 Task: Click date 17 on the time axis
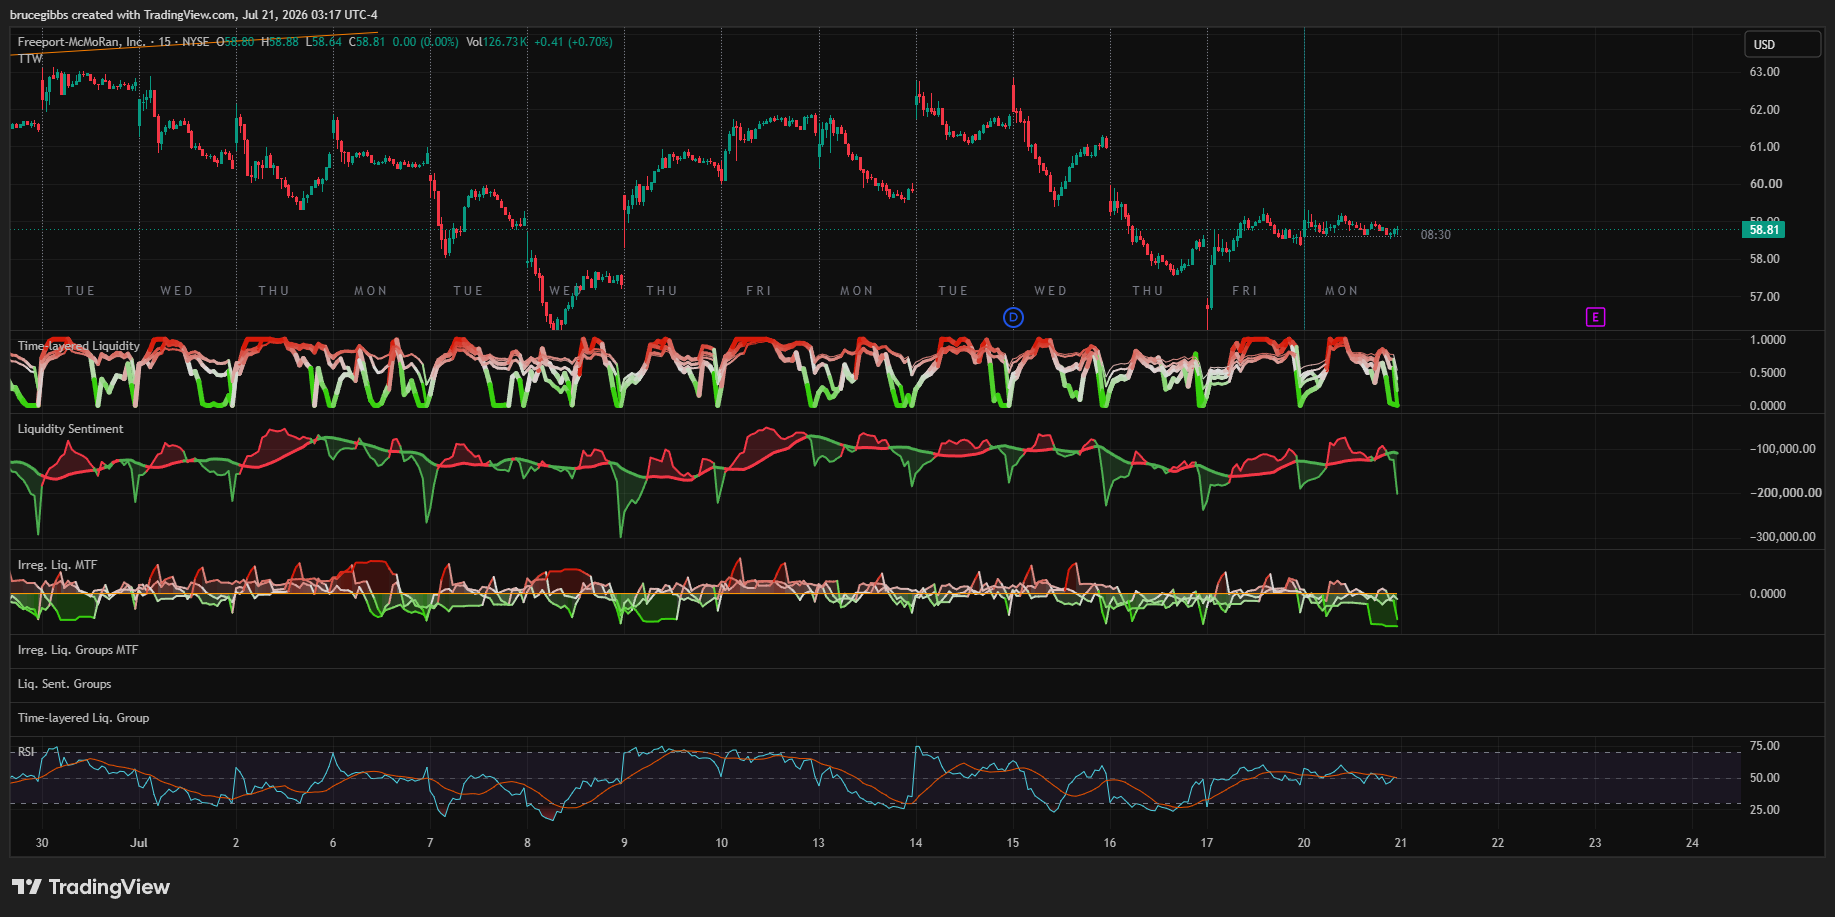(x=1206, y=843)
